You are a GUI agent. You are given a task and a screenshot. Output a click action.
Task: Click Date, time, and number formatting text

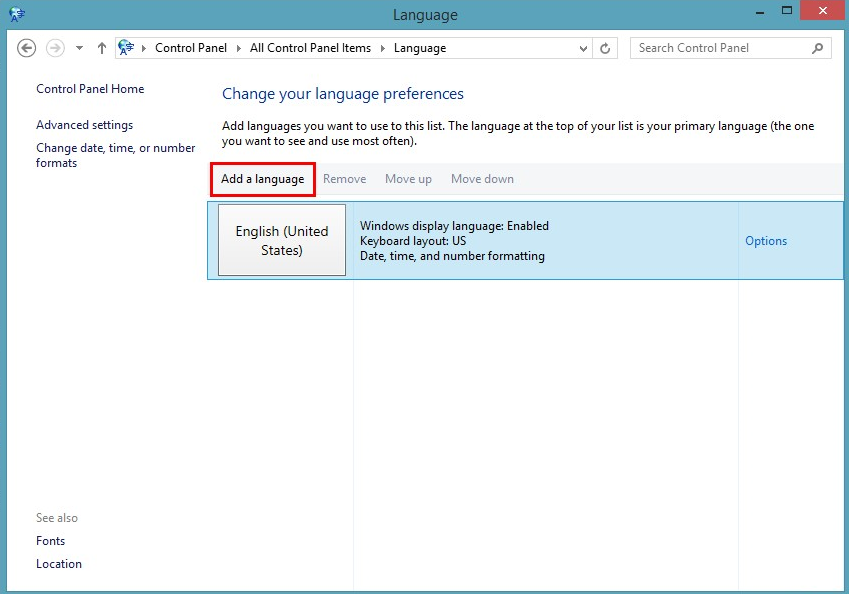452,256
